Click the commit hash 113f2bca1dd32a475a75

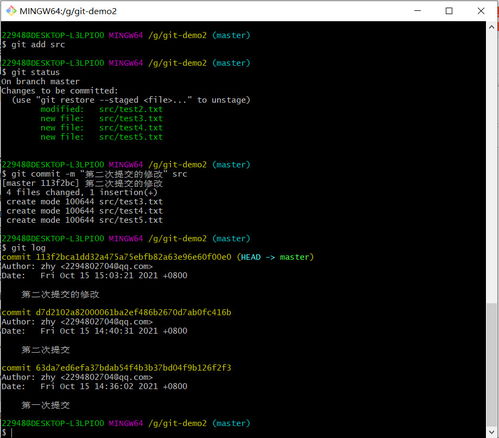point(134,257)
